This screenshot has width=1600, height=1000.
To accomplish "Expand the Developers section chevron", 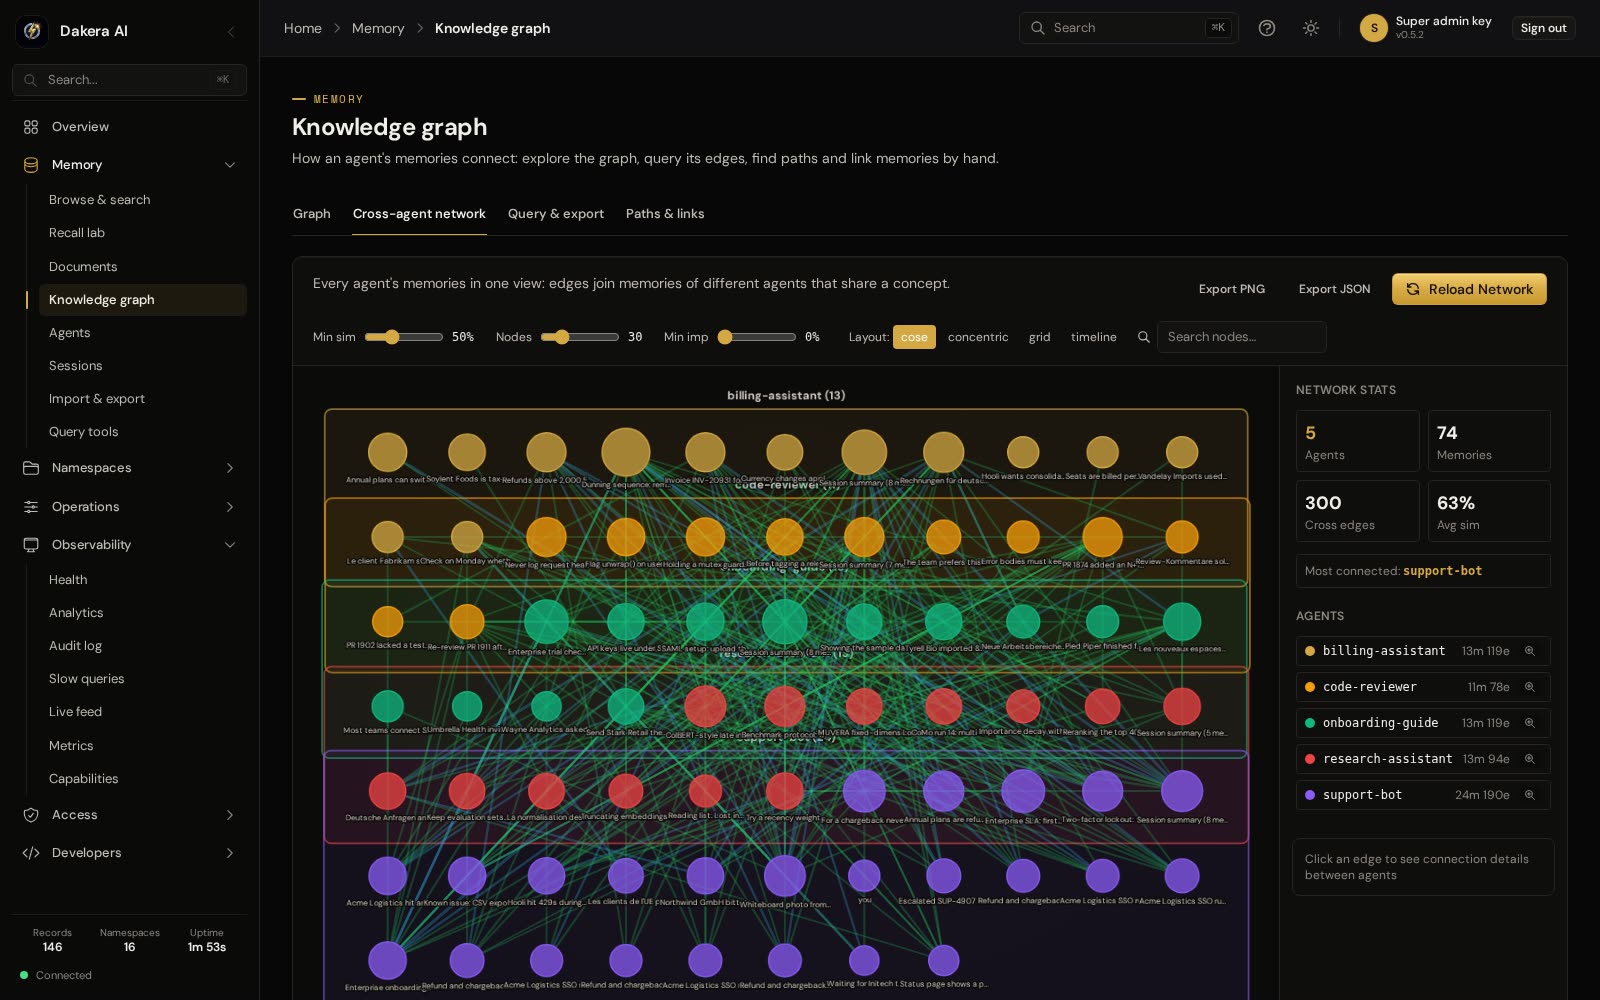I will point(230,853).
